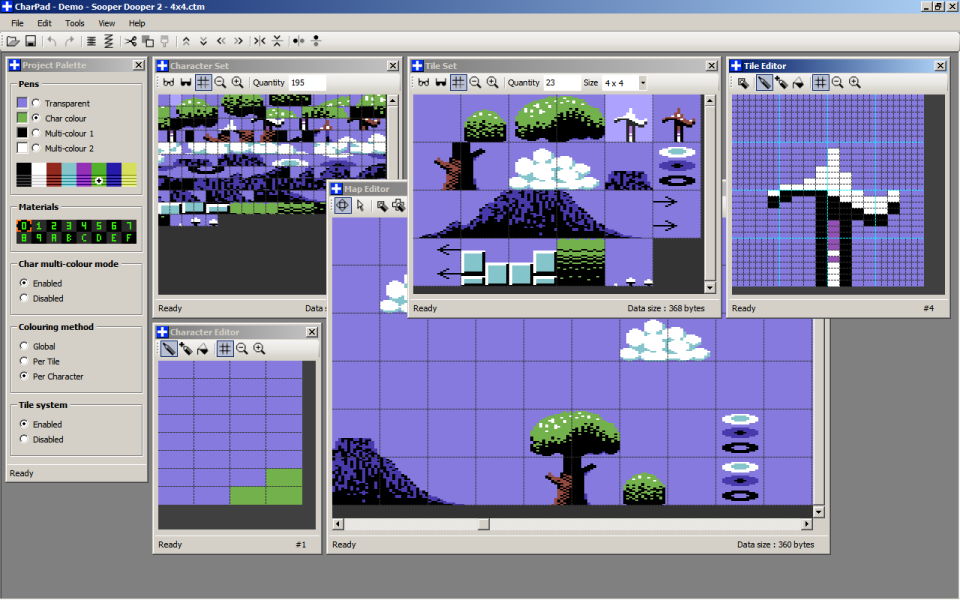Image resolution: width=960 pixels, height=600 pixels.
Task: Click the shift right double-chevron icon
Action: tap(238, 41)
